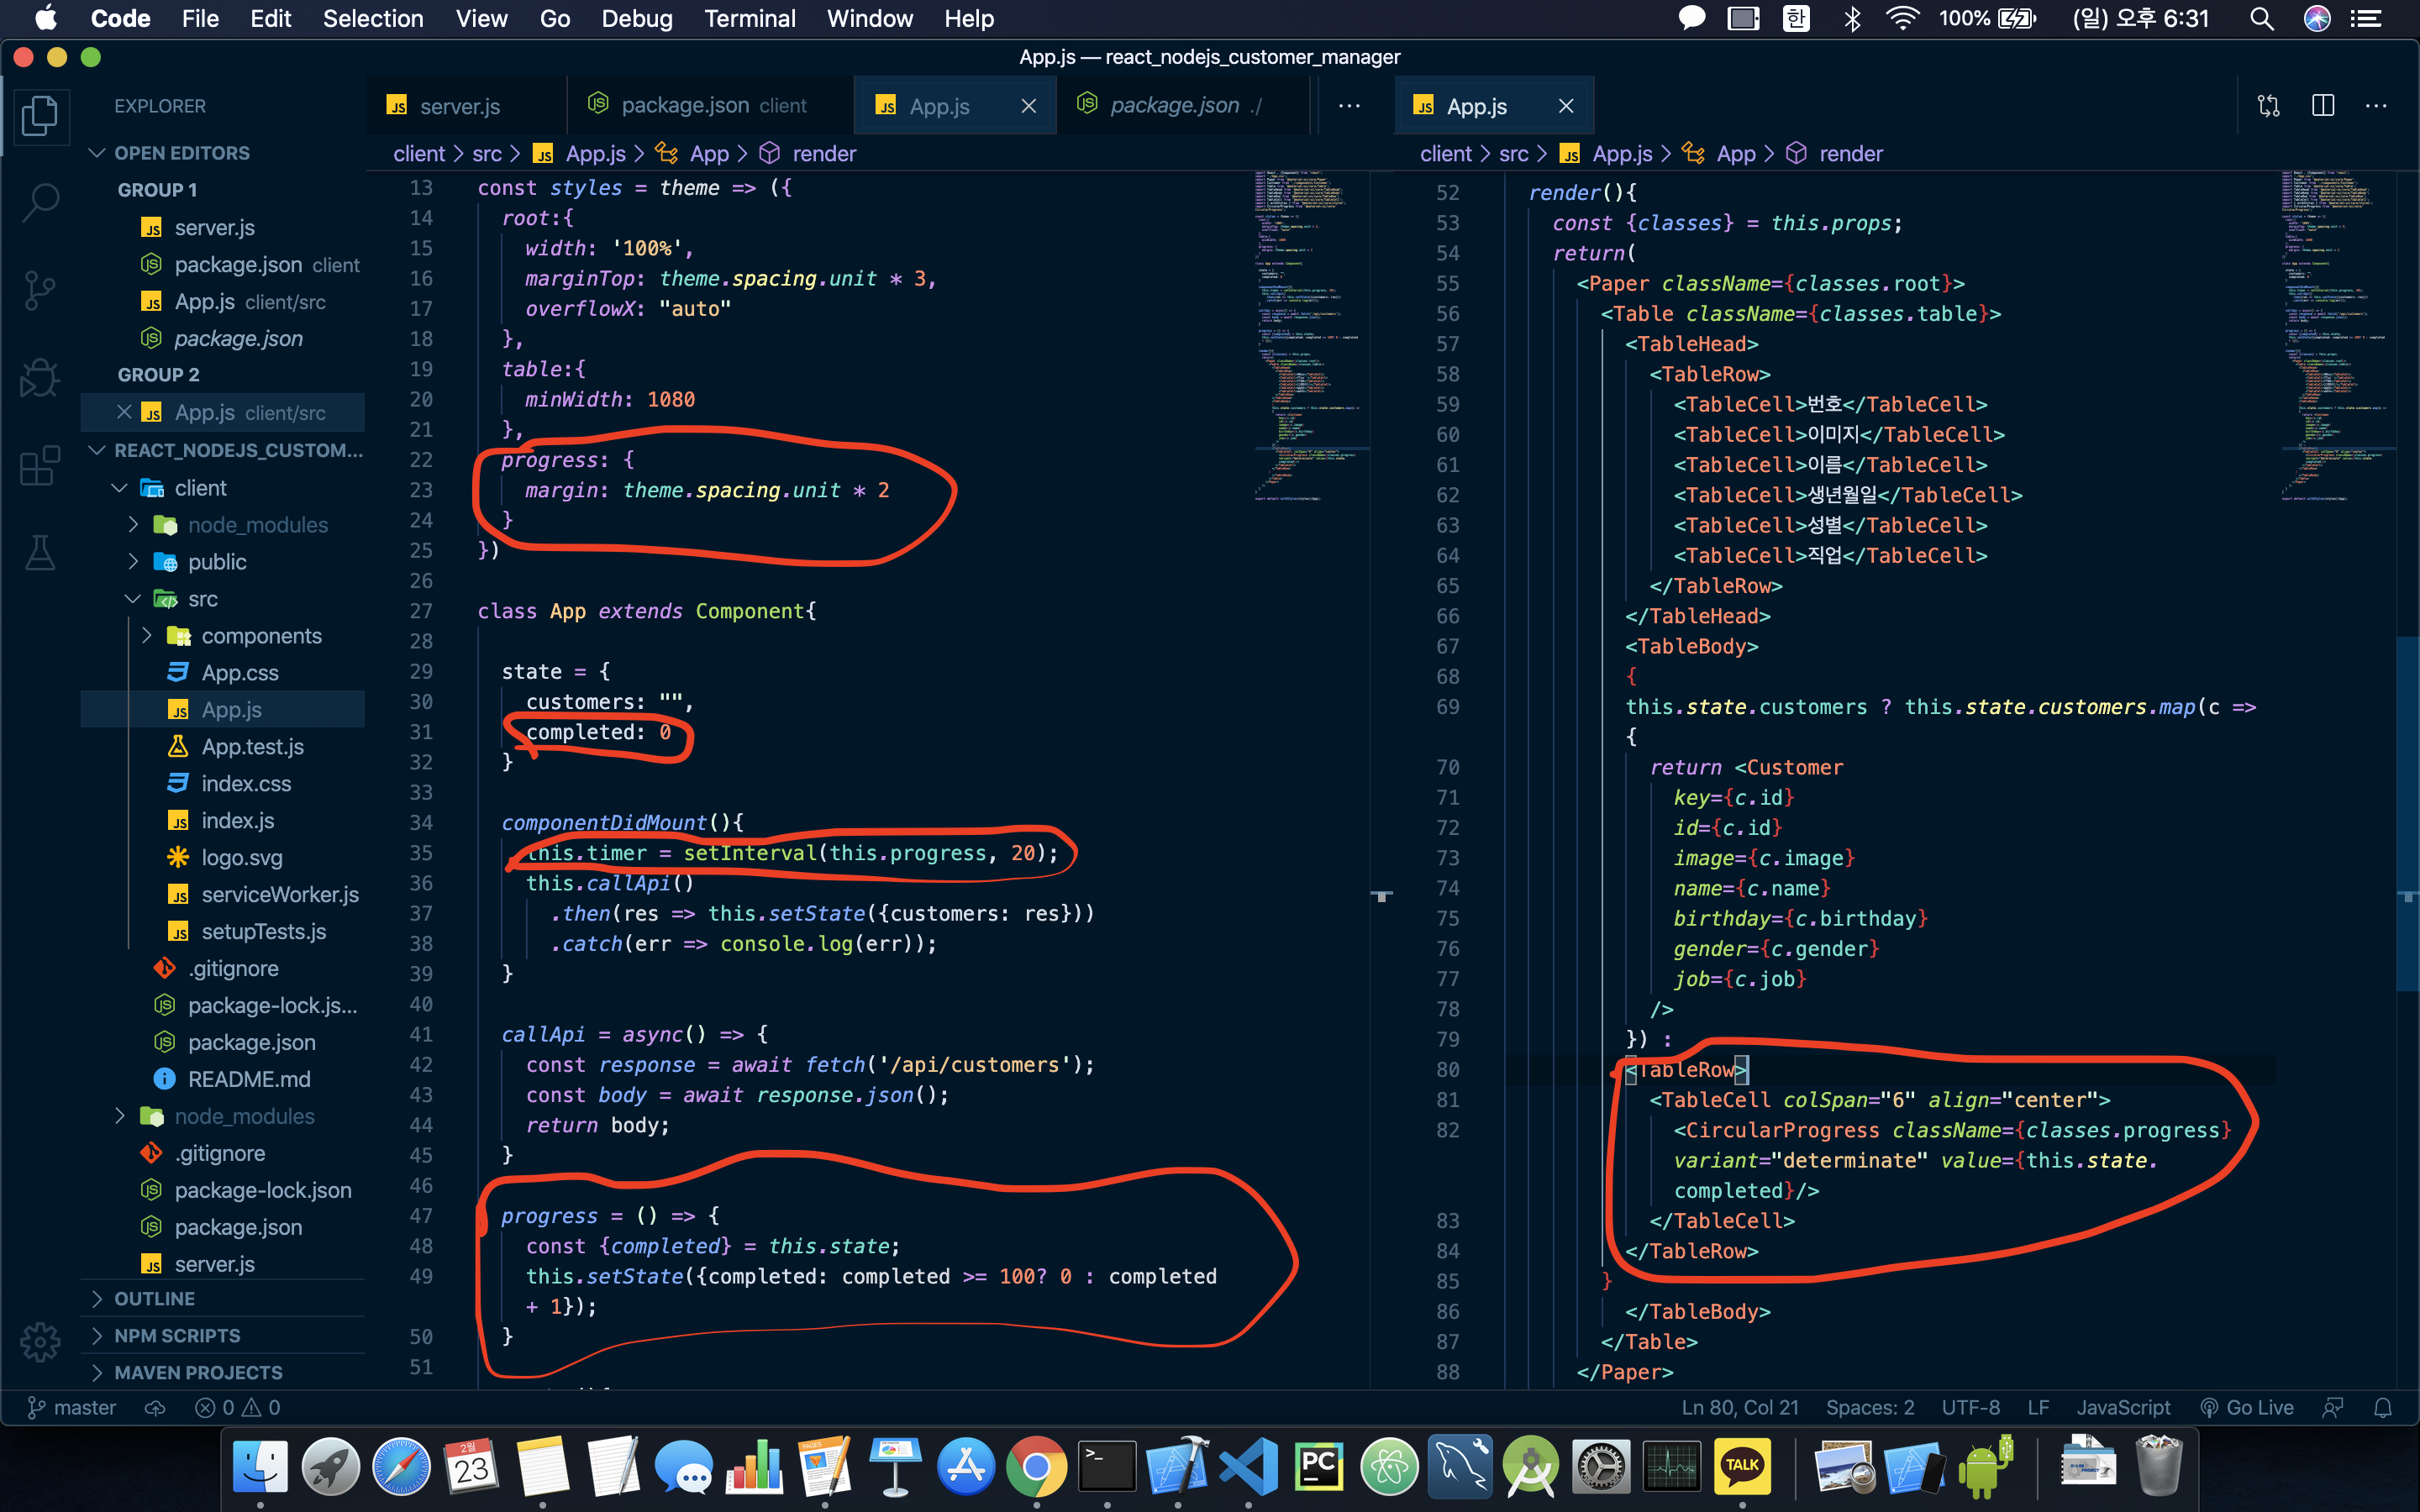The image size is (2420, 1512).
Task: Open the Debug view icon
Action: (x=40, y=378)
